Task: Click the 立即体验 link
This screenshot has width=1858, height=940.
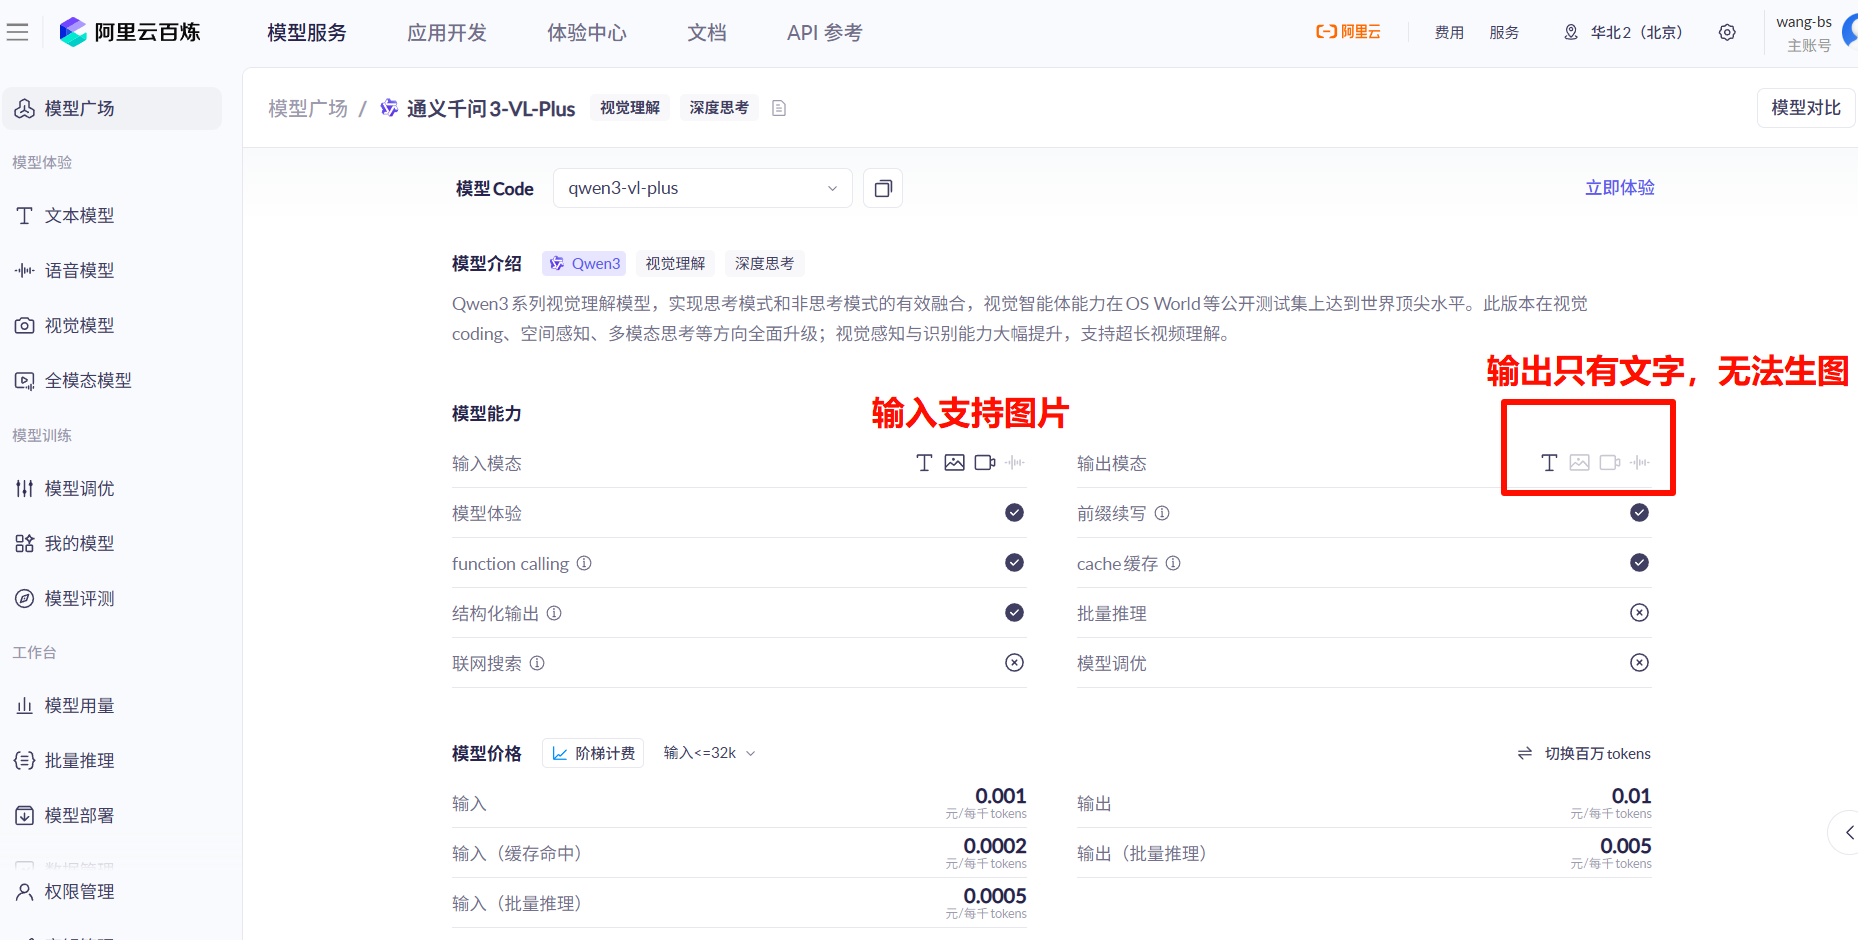Action: [1619, 188]
